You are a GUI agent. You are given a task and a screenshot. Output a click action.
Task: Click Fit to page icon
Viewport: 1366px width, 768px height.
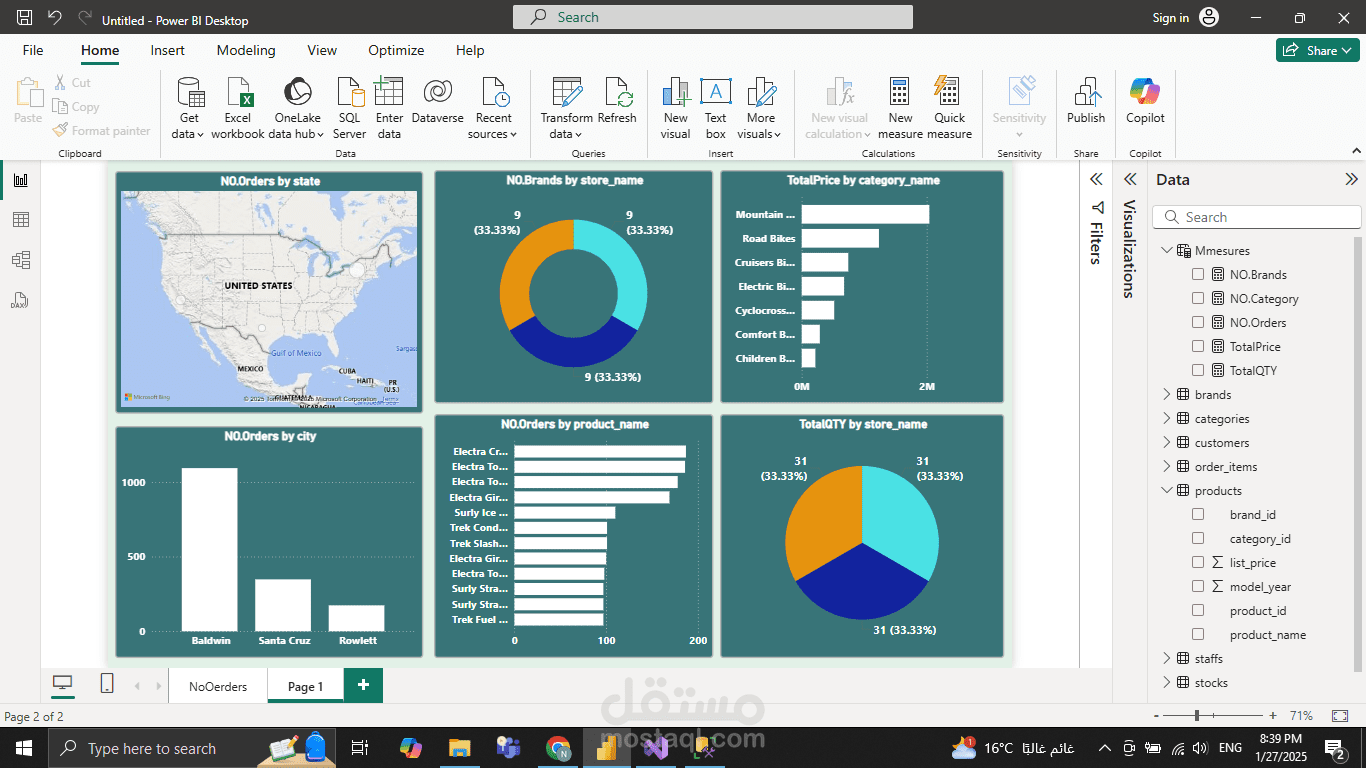tap(1340, 716)
